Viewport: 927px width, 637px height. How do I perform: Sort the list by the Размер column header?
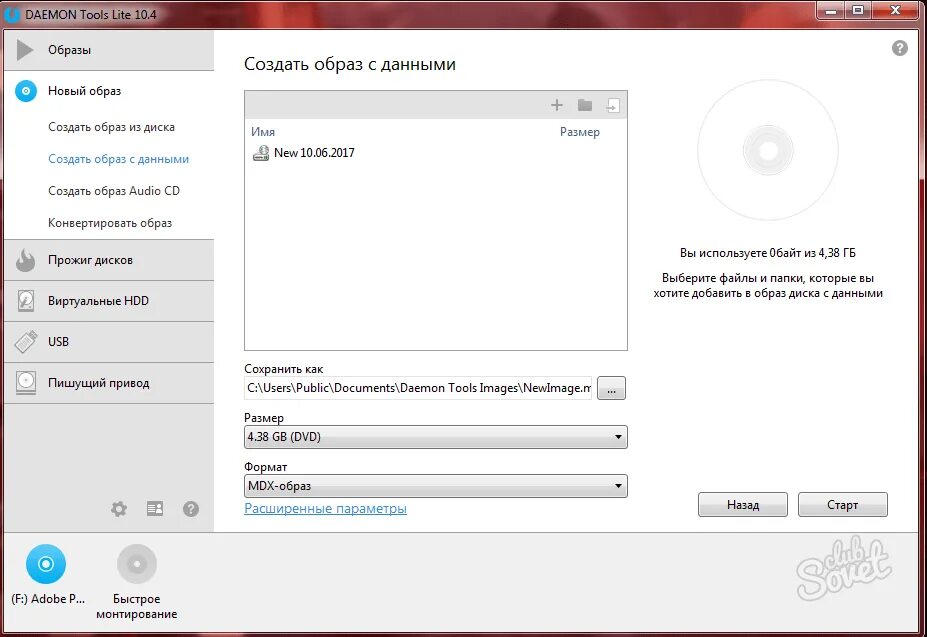[580, 132]
